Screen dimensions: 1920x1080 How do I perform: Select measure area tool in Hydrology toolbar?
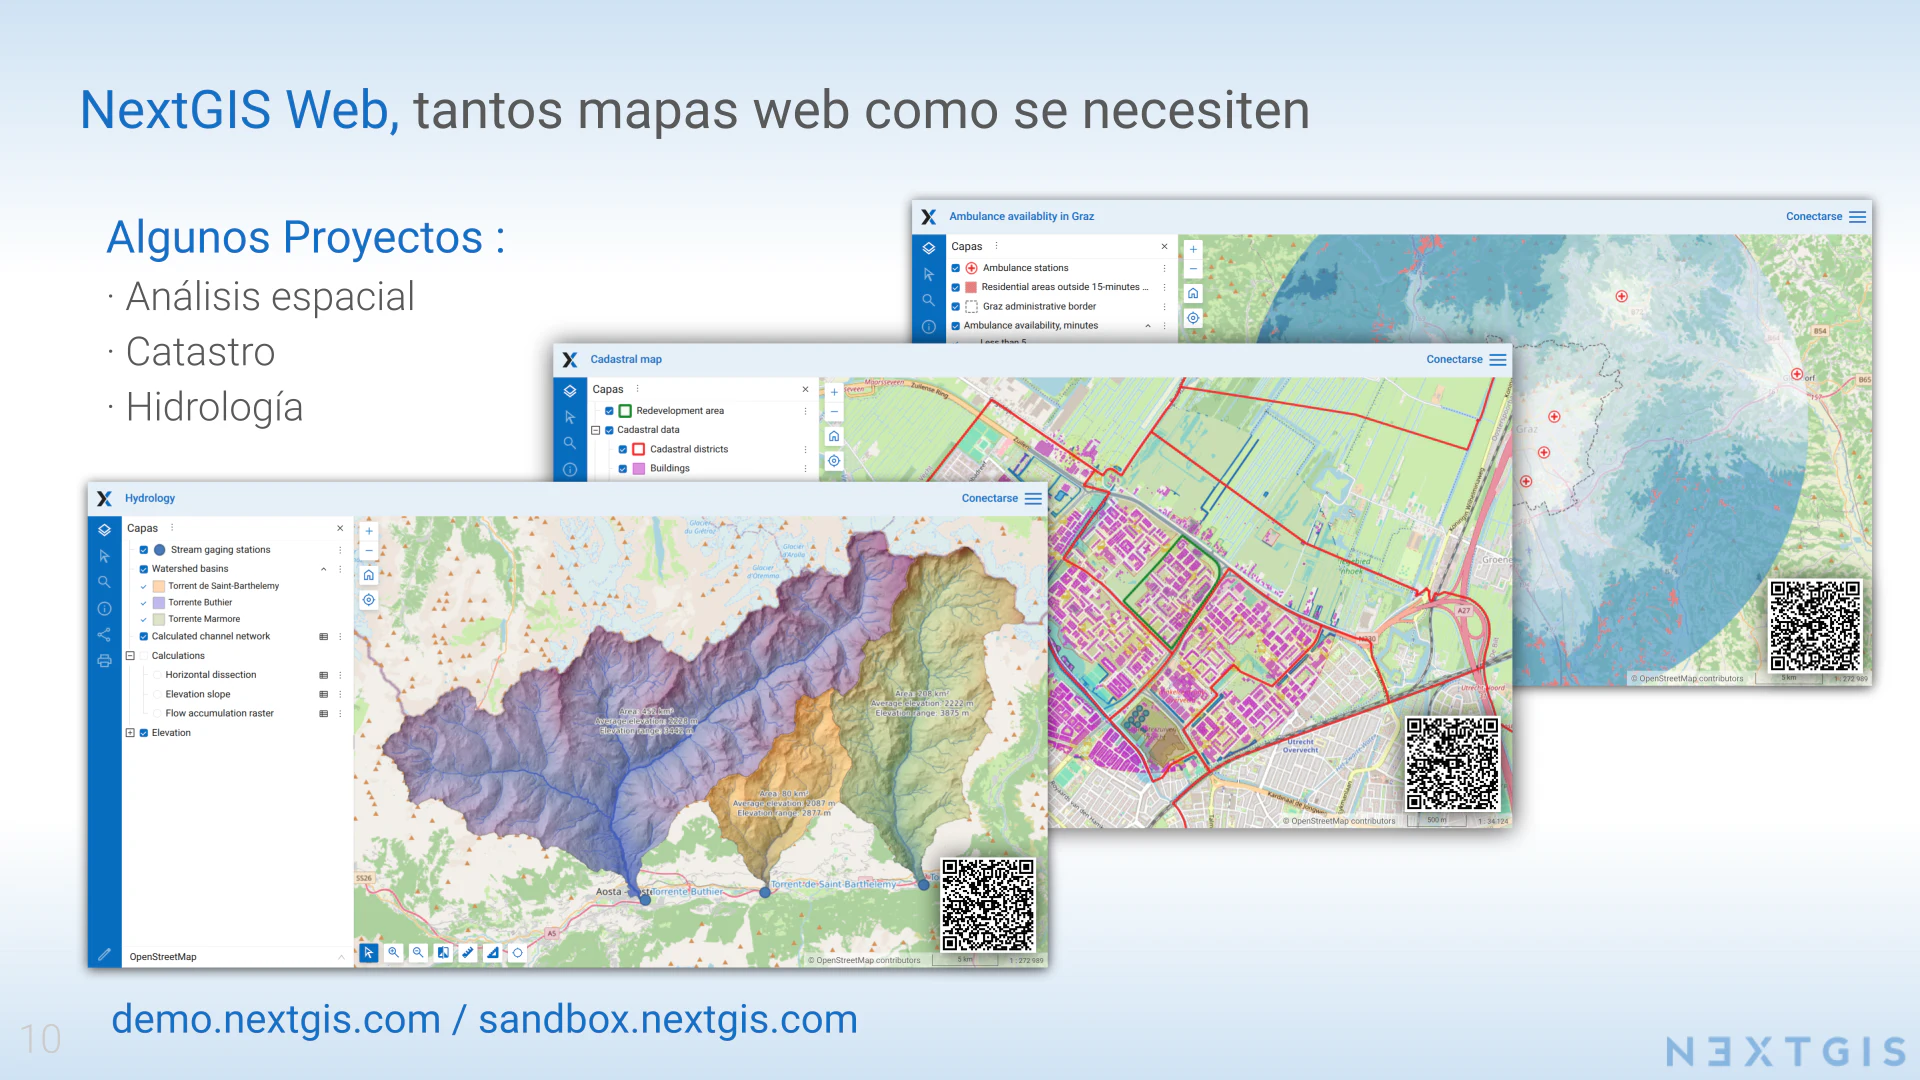tap(493, 953)
